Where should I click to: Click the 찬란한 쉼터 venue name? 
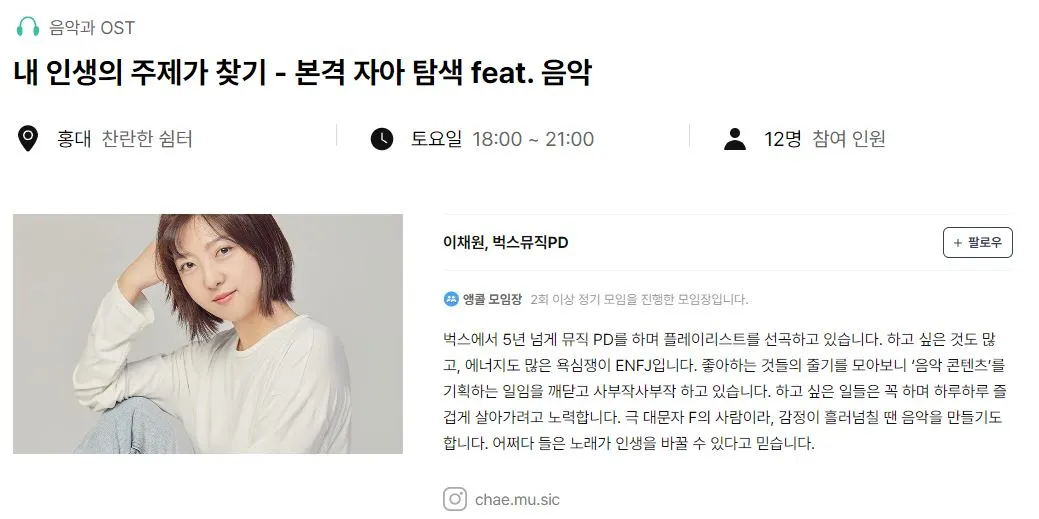(147, 139)
